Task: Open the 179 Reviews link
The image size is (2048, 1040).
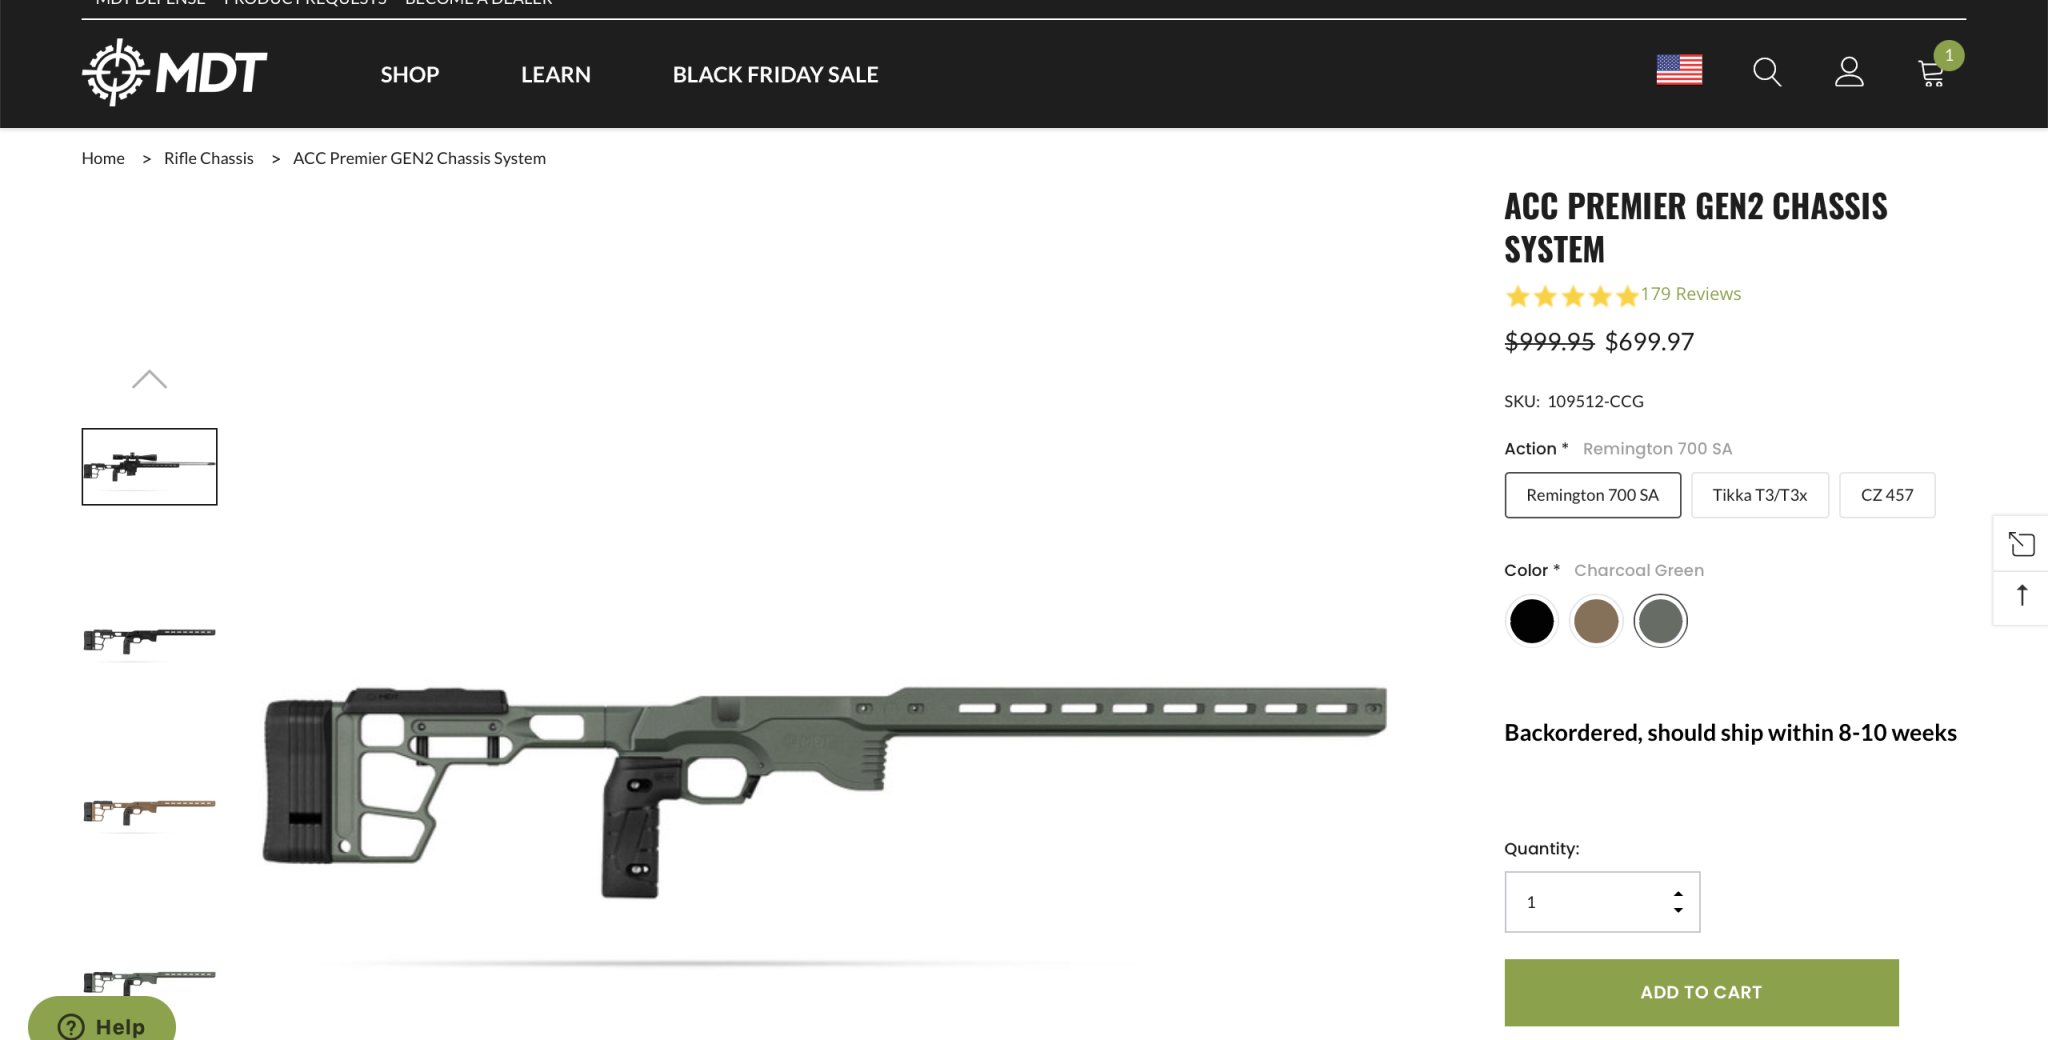Action: coord(1690,294)
